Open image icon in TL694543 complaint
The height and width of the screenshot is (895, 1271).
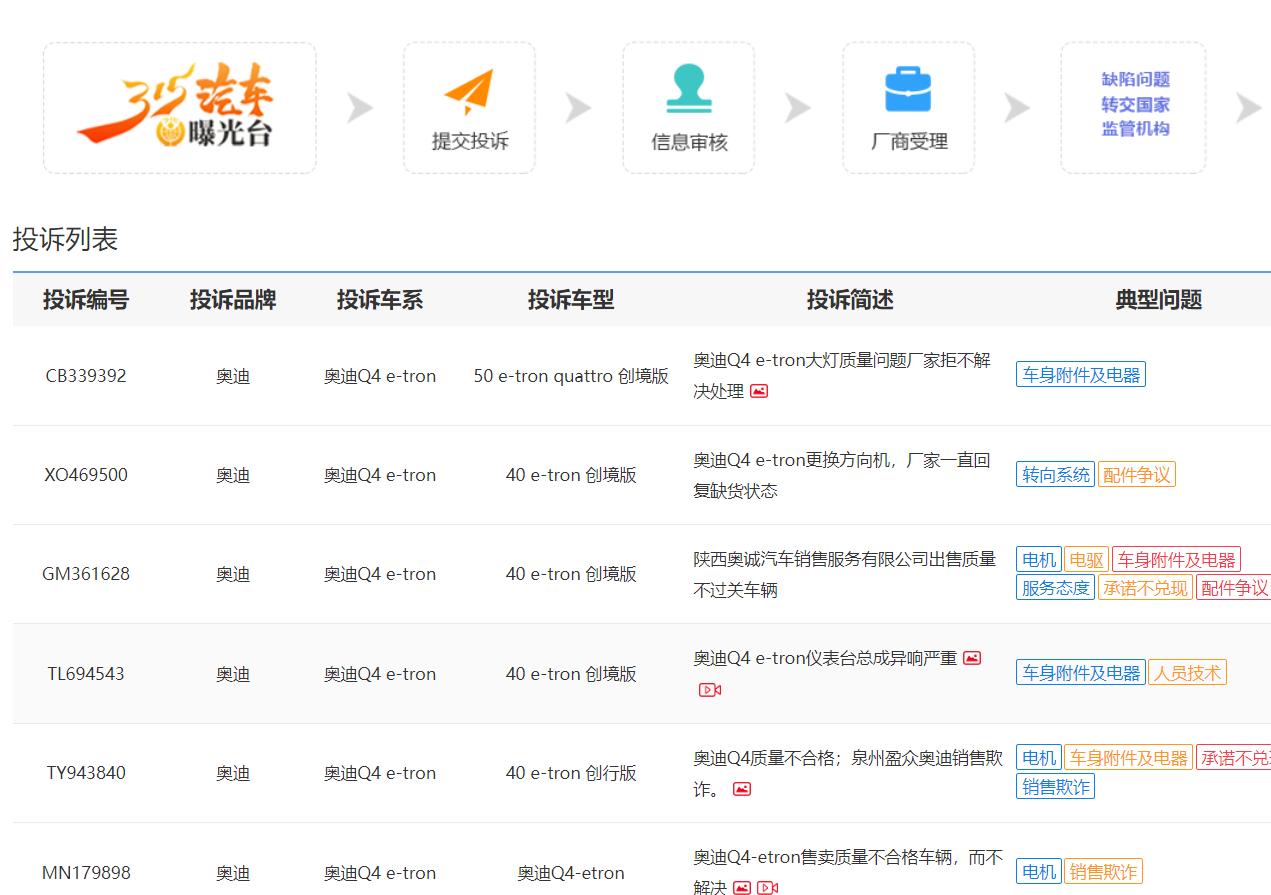(972, 658)
